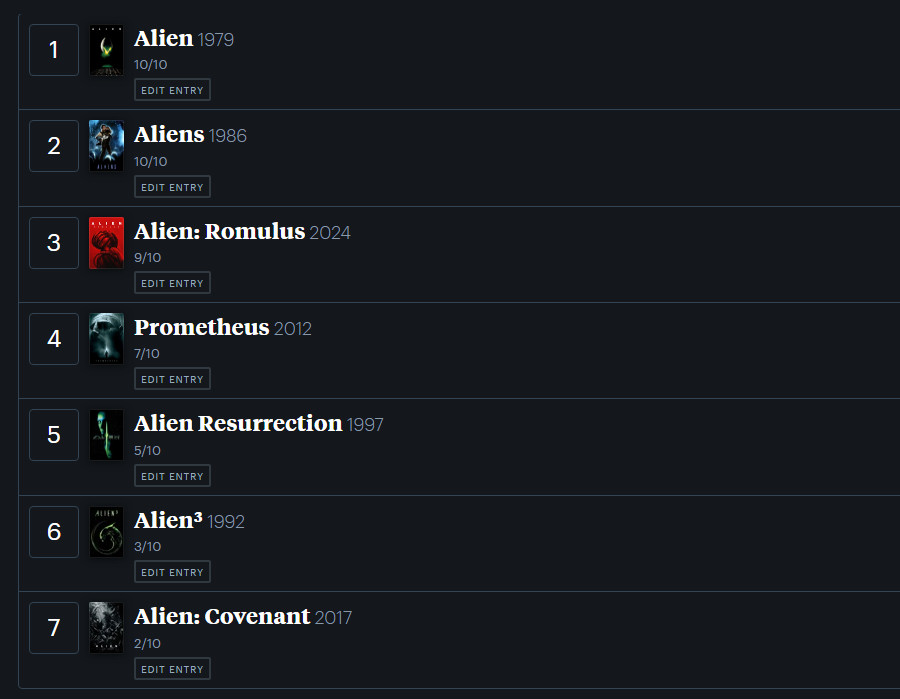The height and width of the screenshot is (699, 900).
Task: Click the Alien³ poster thumbnail
Action: [x=106, y=531]
